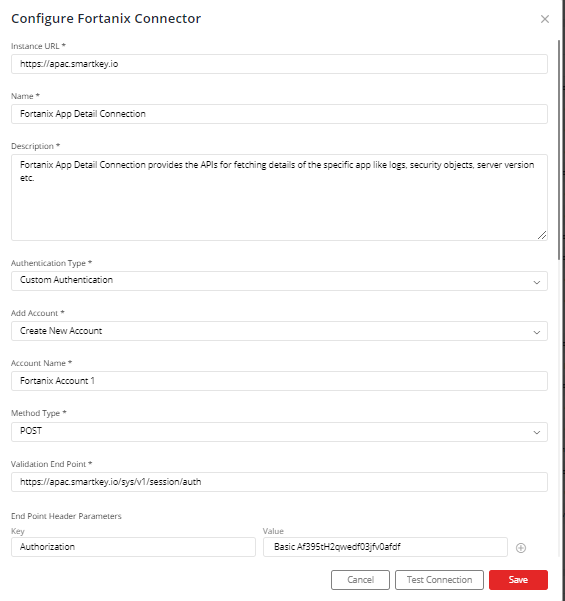Viewport: 565px width, 601px height.
Task: Cancel the connector configuration
Action: pos(360,580)
